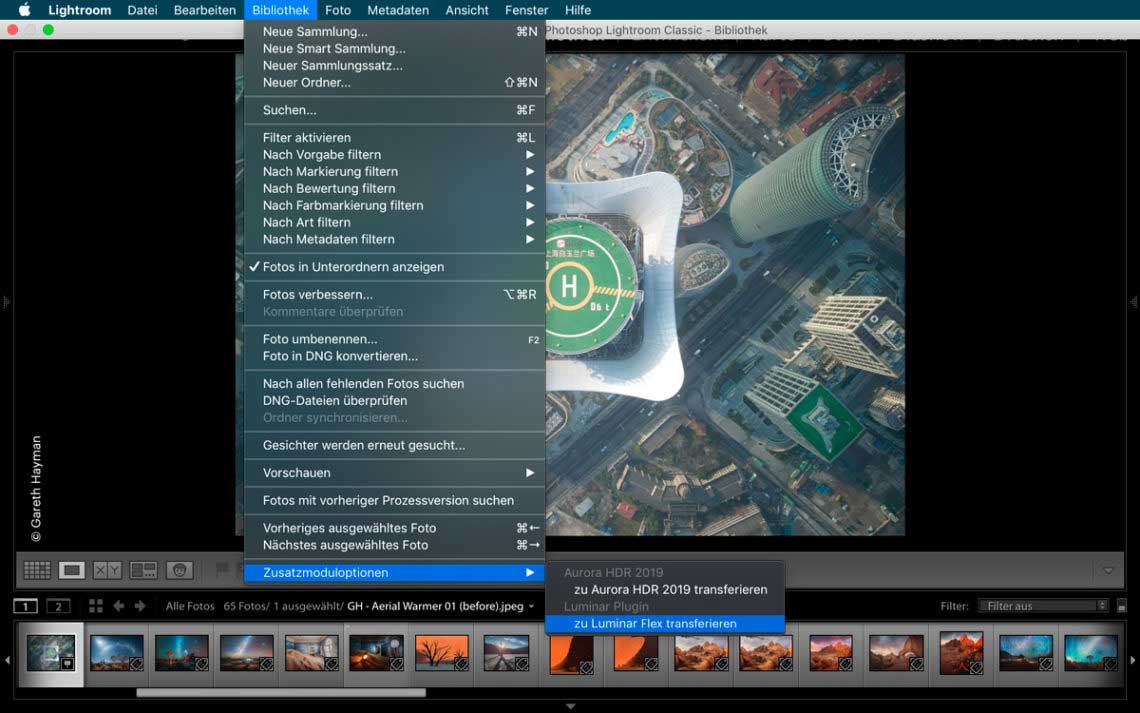Toggle second display button 2

coord(59,606)
